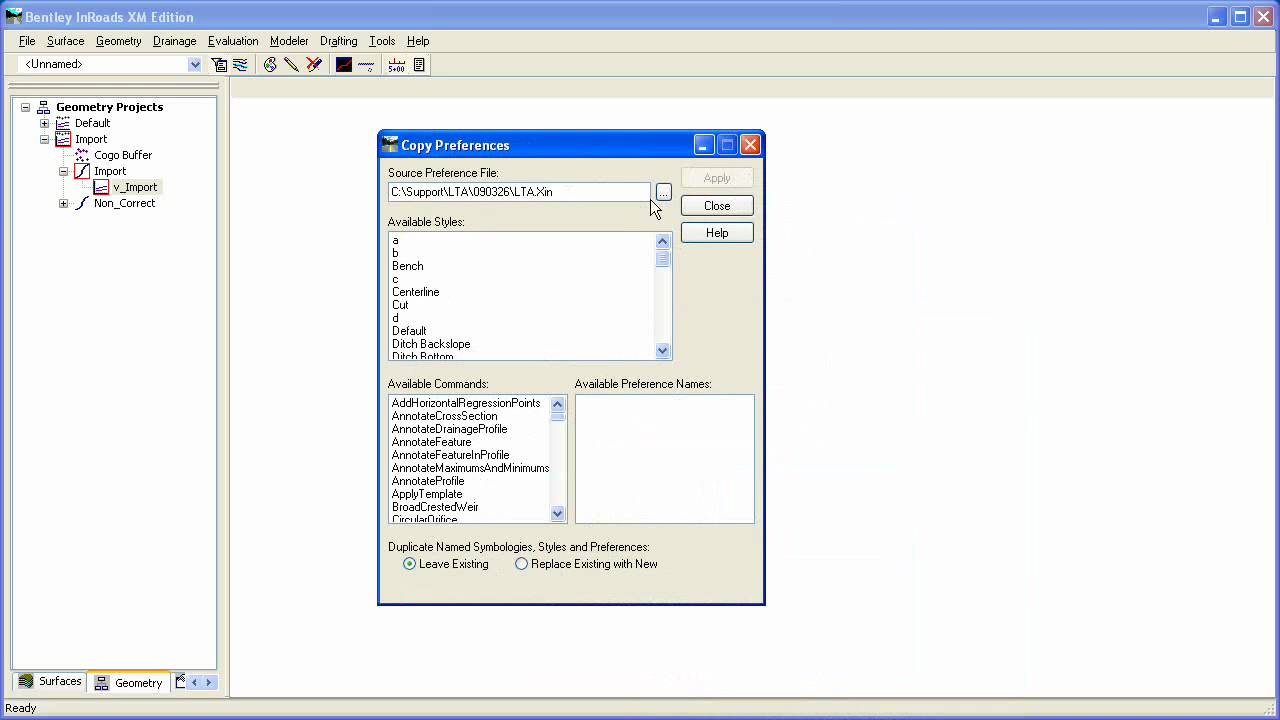Select AnnotateCrossSection command
The image size is (1280, 720).
point(445,416)
